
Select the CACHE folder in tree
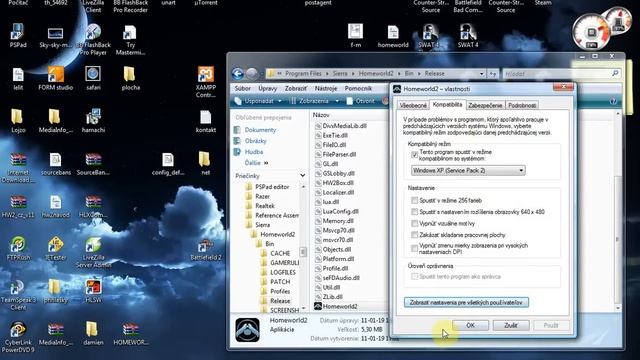[x=280, y=253]
